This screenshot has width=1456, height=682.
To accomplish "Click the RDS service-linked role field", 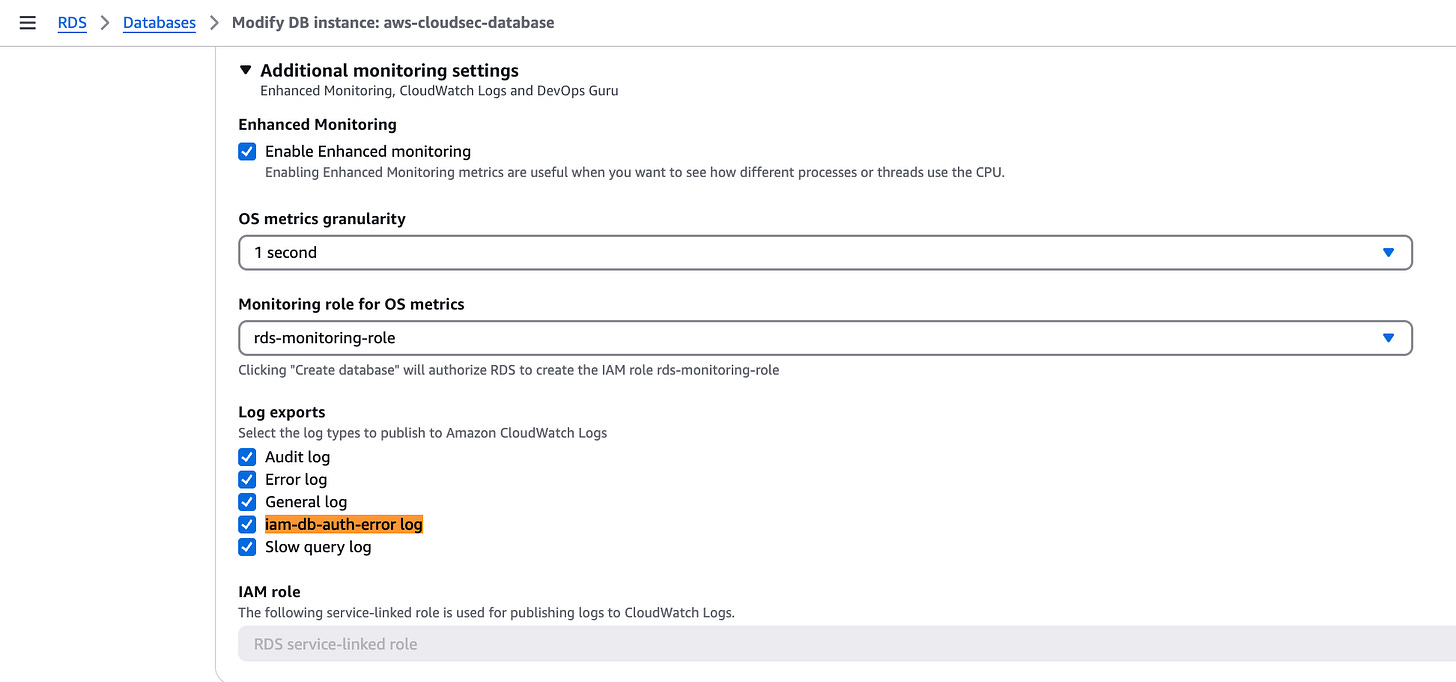I will (x=847, y=644).
